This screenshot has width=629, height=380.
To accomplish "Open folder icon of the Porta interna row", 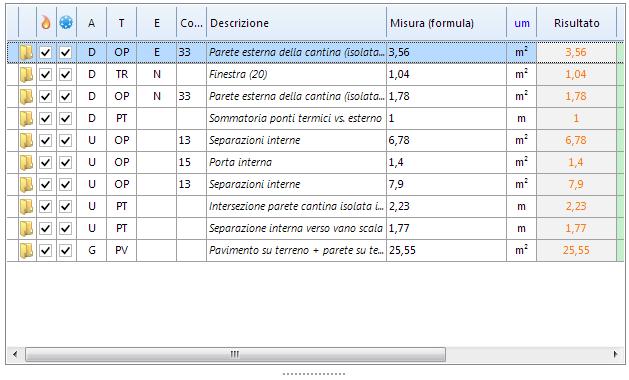I will point(26,163).
